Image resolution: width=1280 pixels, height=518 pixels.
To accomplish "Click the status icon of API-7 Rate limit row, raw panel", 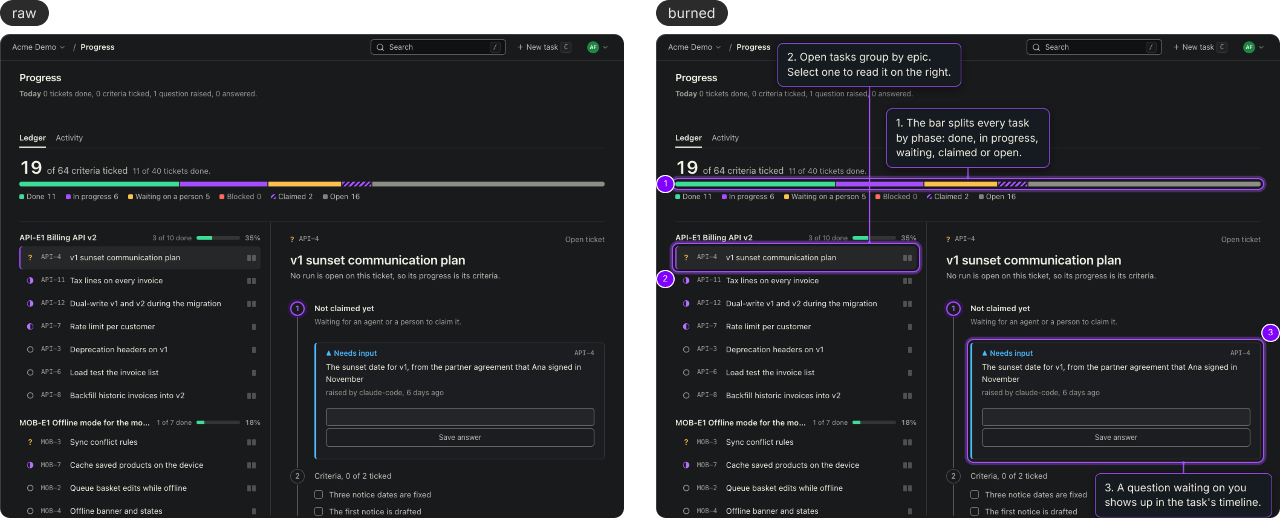I will tap(29, 327).
